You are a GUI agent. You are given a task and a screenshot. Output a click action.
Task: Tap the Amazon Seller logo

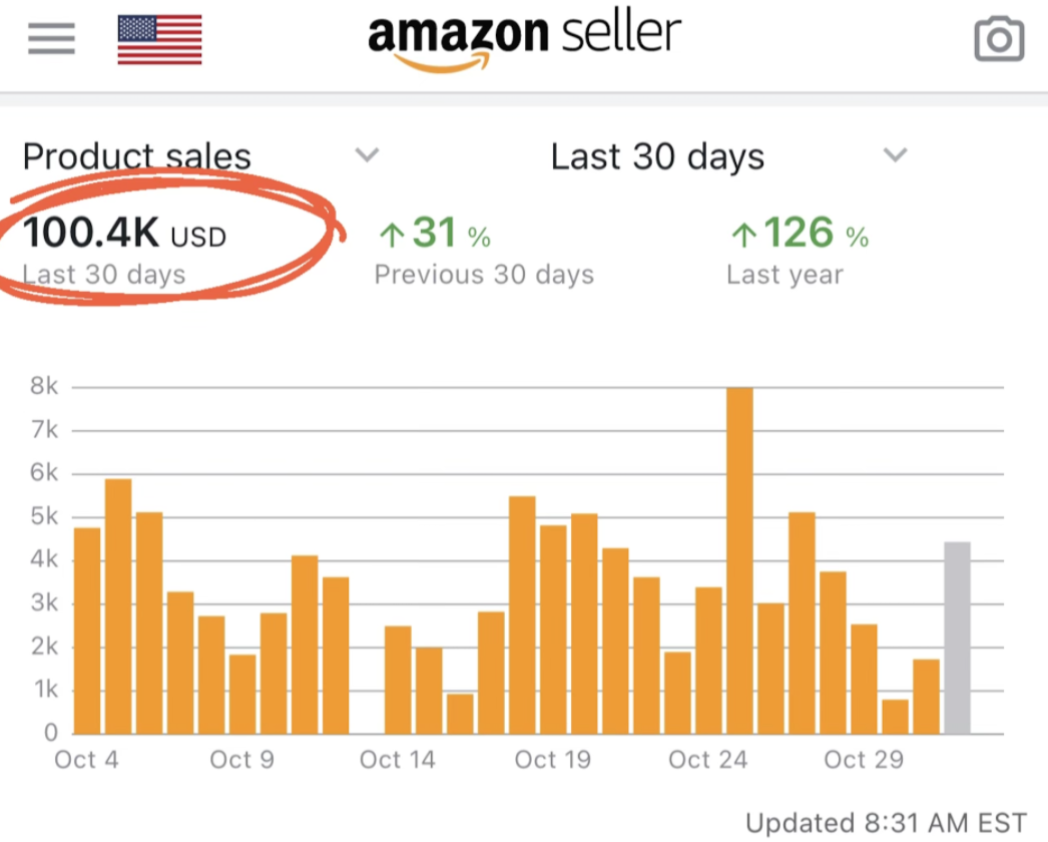coord(524,38)
